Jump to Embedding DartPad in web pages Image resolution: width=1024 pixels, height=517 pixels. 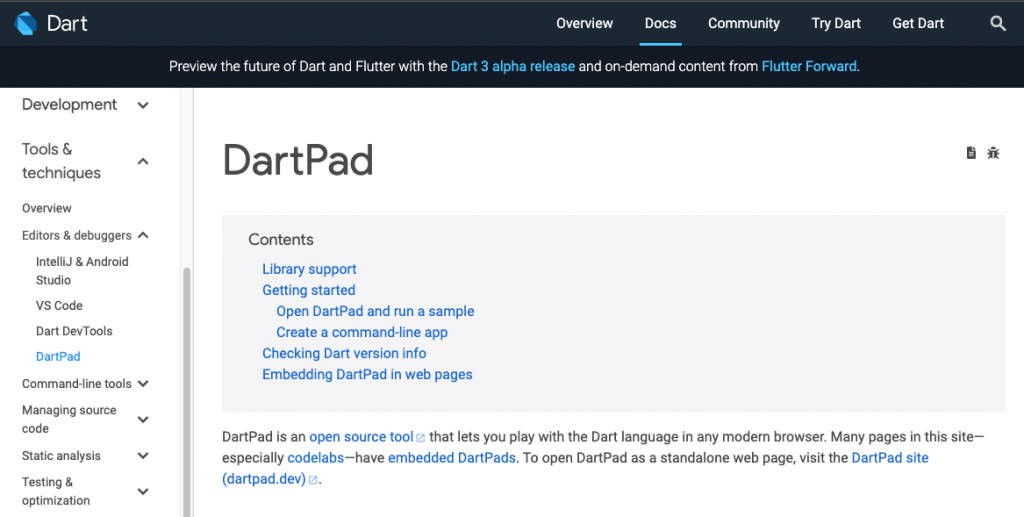coord(367,374)
